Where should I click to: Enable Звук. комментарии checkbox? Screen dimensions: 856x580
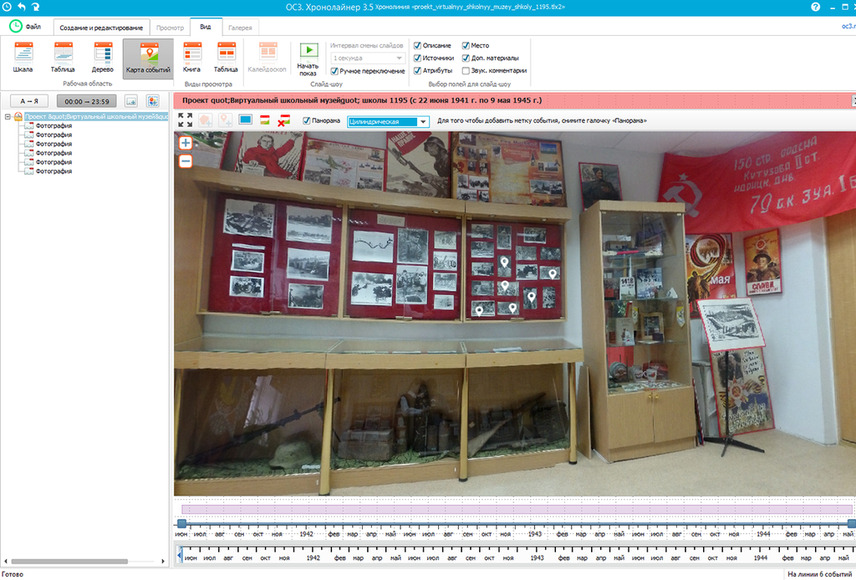click(x=466, y=70)
